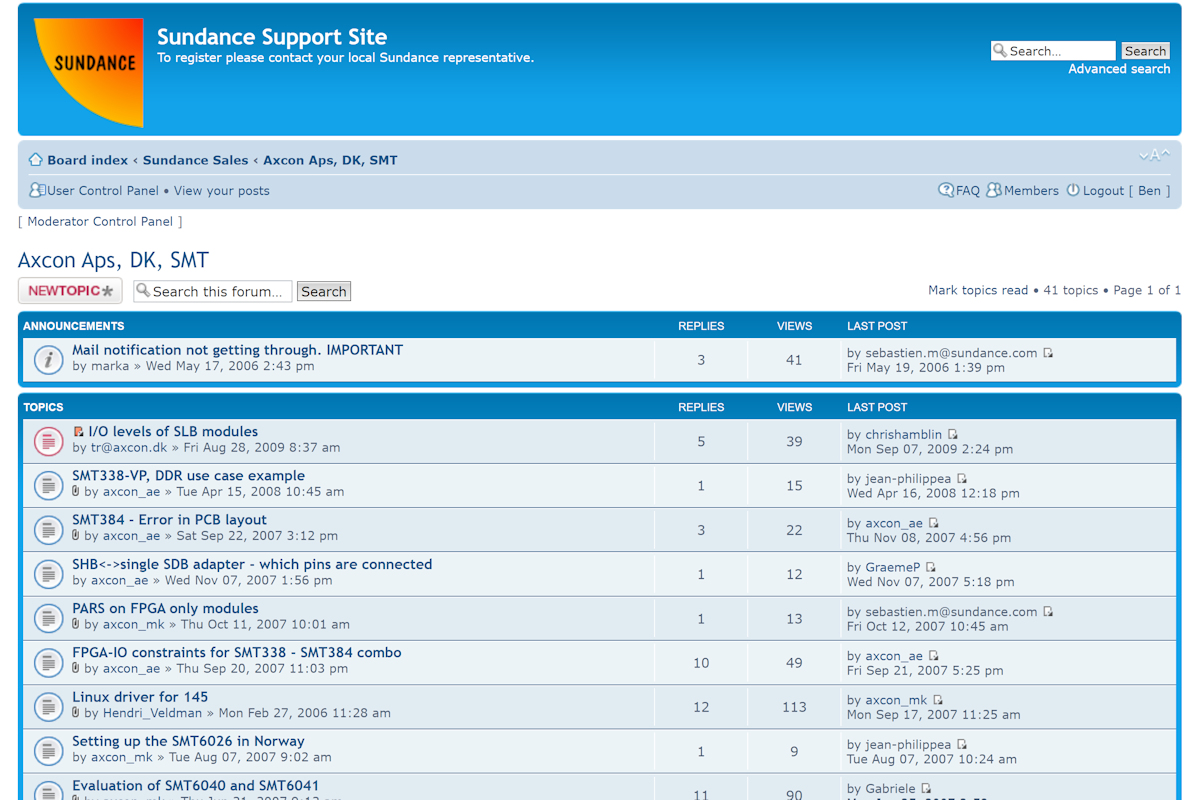Image resolution: width=1200 pixels, height=800 pixels.
Task: View latest post icon next to GraemeP
Action: [931, 567]
